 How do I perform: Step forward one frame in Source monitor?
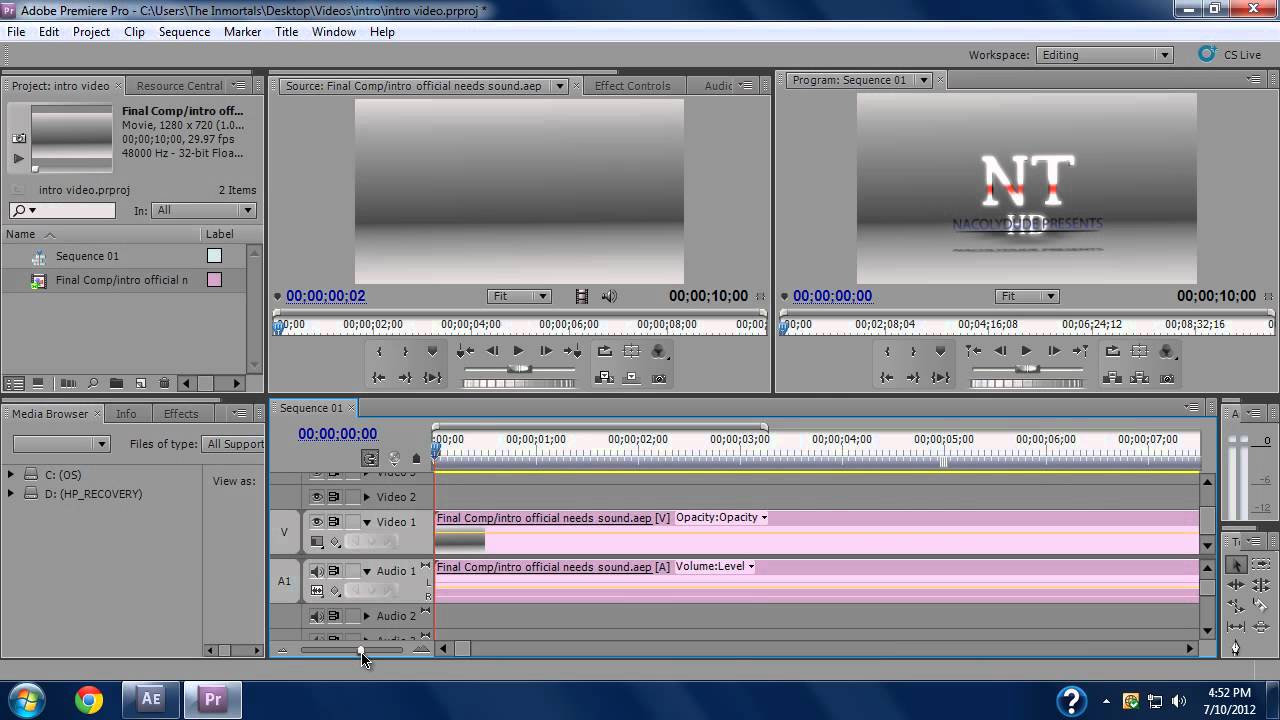tap(545, 351)
